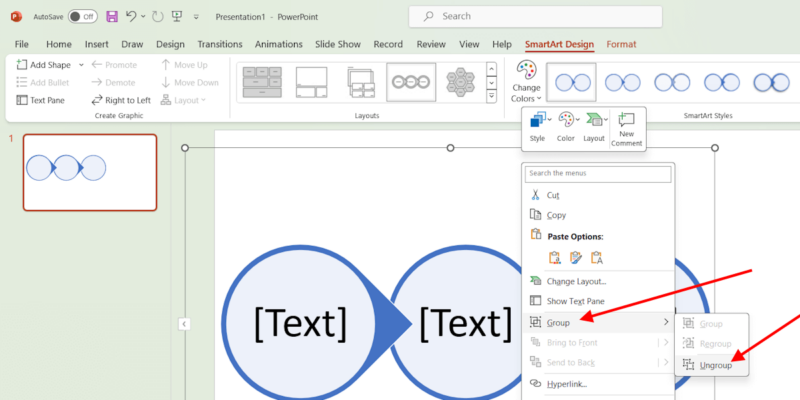This screenshot has height=400, width=800.
Task: Collapse text pane arrow on SmartArt edge
Action: point(184,323)
